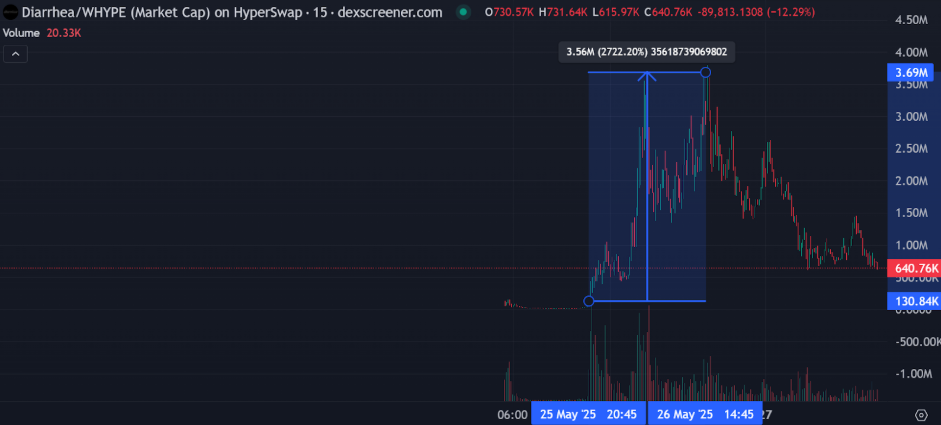Click the measurement tooltip reading 3.56M (2722.20%)

(647, 52)
